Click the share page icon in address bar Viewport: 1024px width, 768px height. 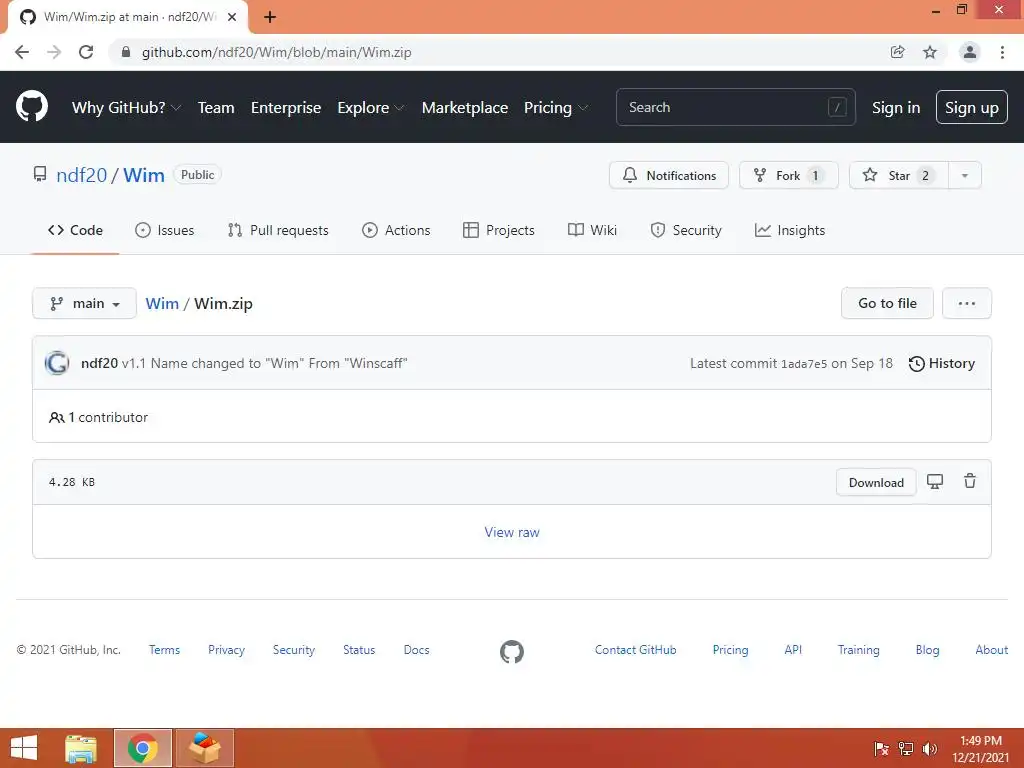(x=897, y=52)
